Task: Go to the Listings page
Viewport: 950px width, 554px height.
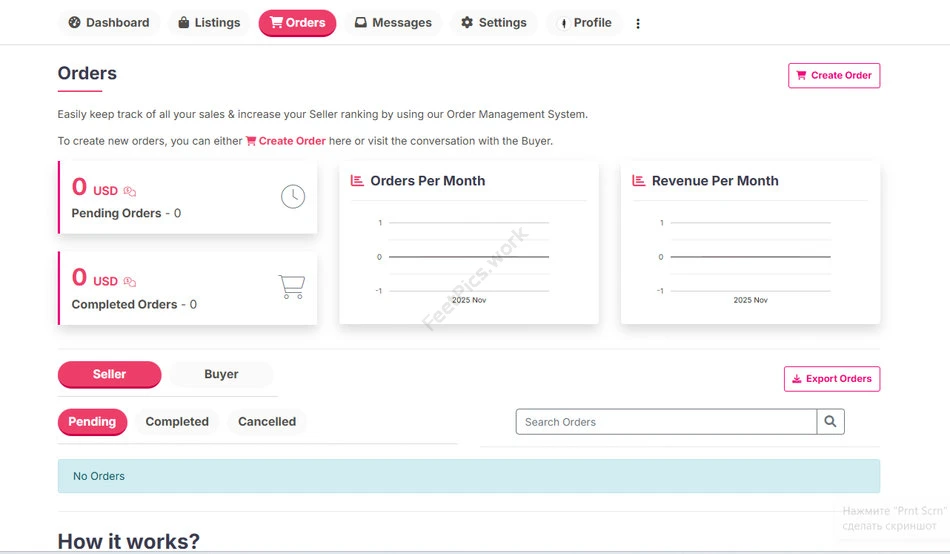Action: (209, 23)
